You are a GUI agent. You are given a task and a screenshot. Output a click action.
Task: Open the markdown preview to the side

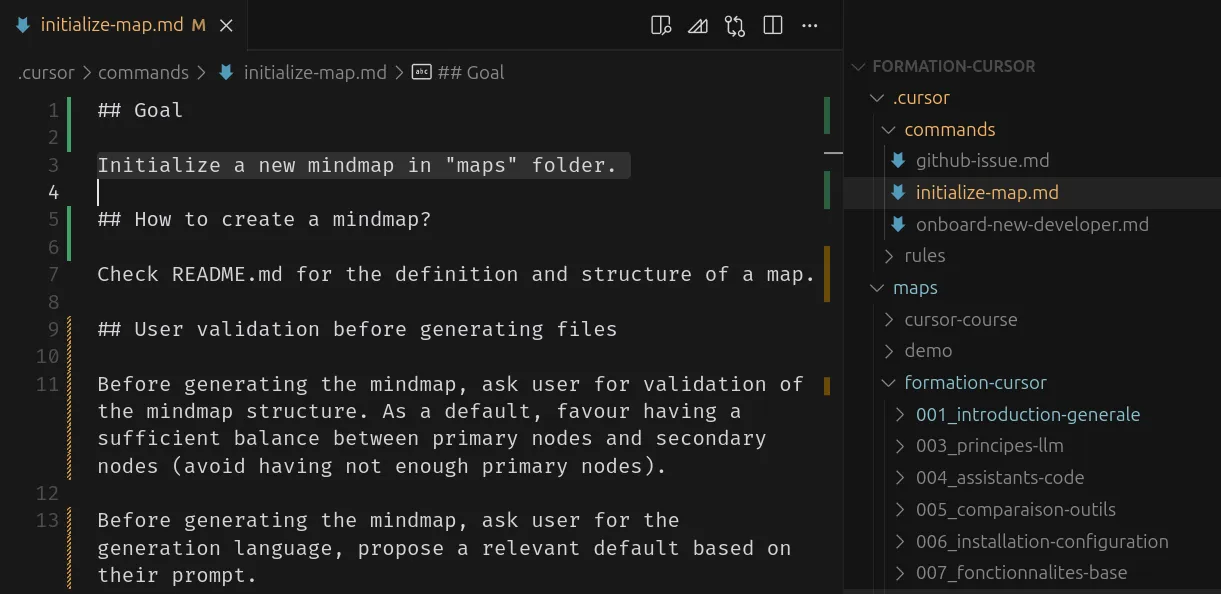[660, 25]
